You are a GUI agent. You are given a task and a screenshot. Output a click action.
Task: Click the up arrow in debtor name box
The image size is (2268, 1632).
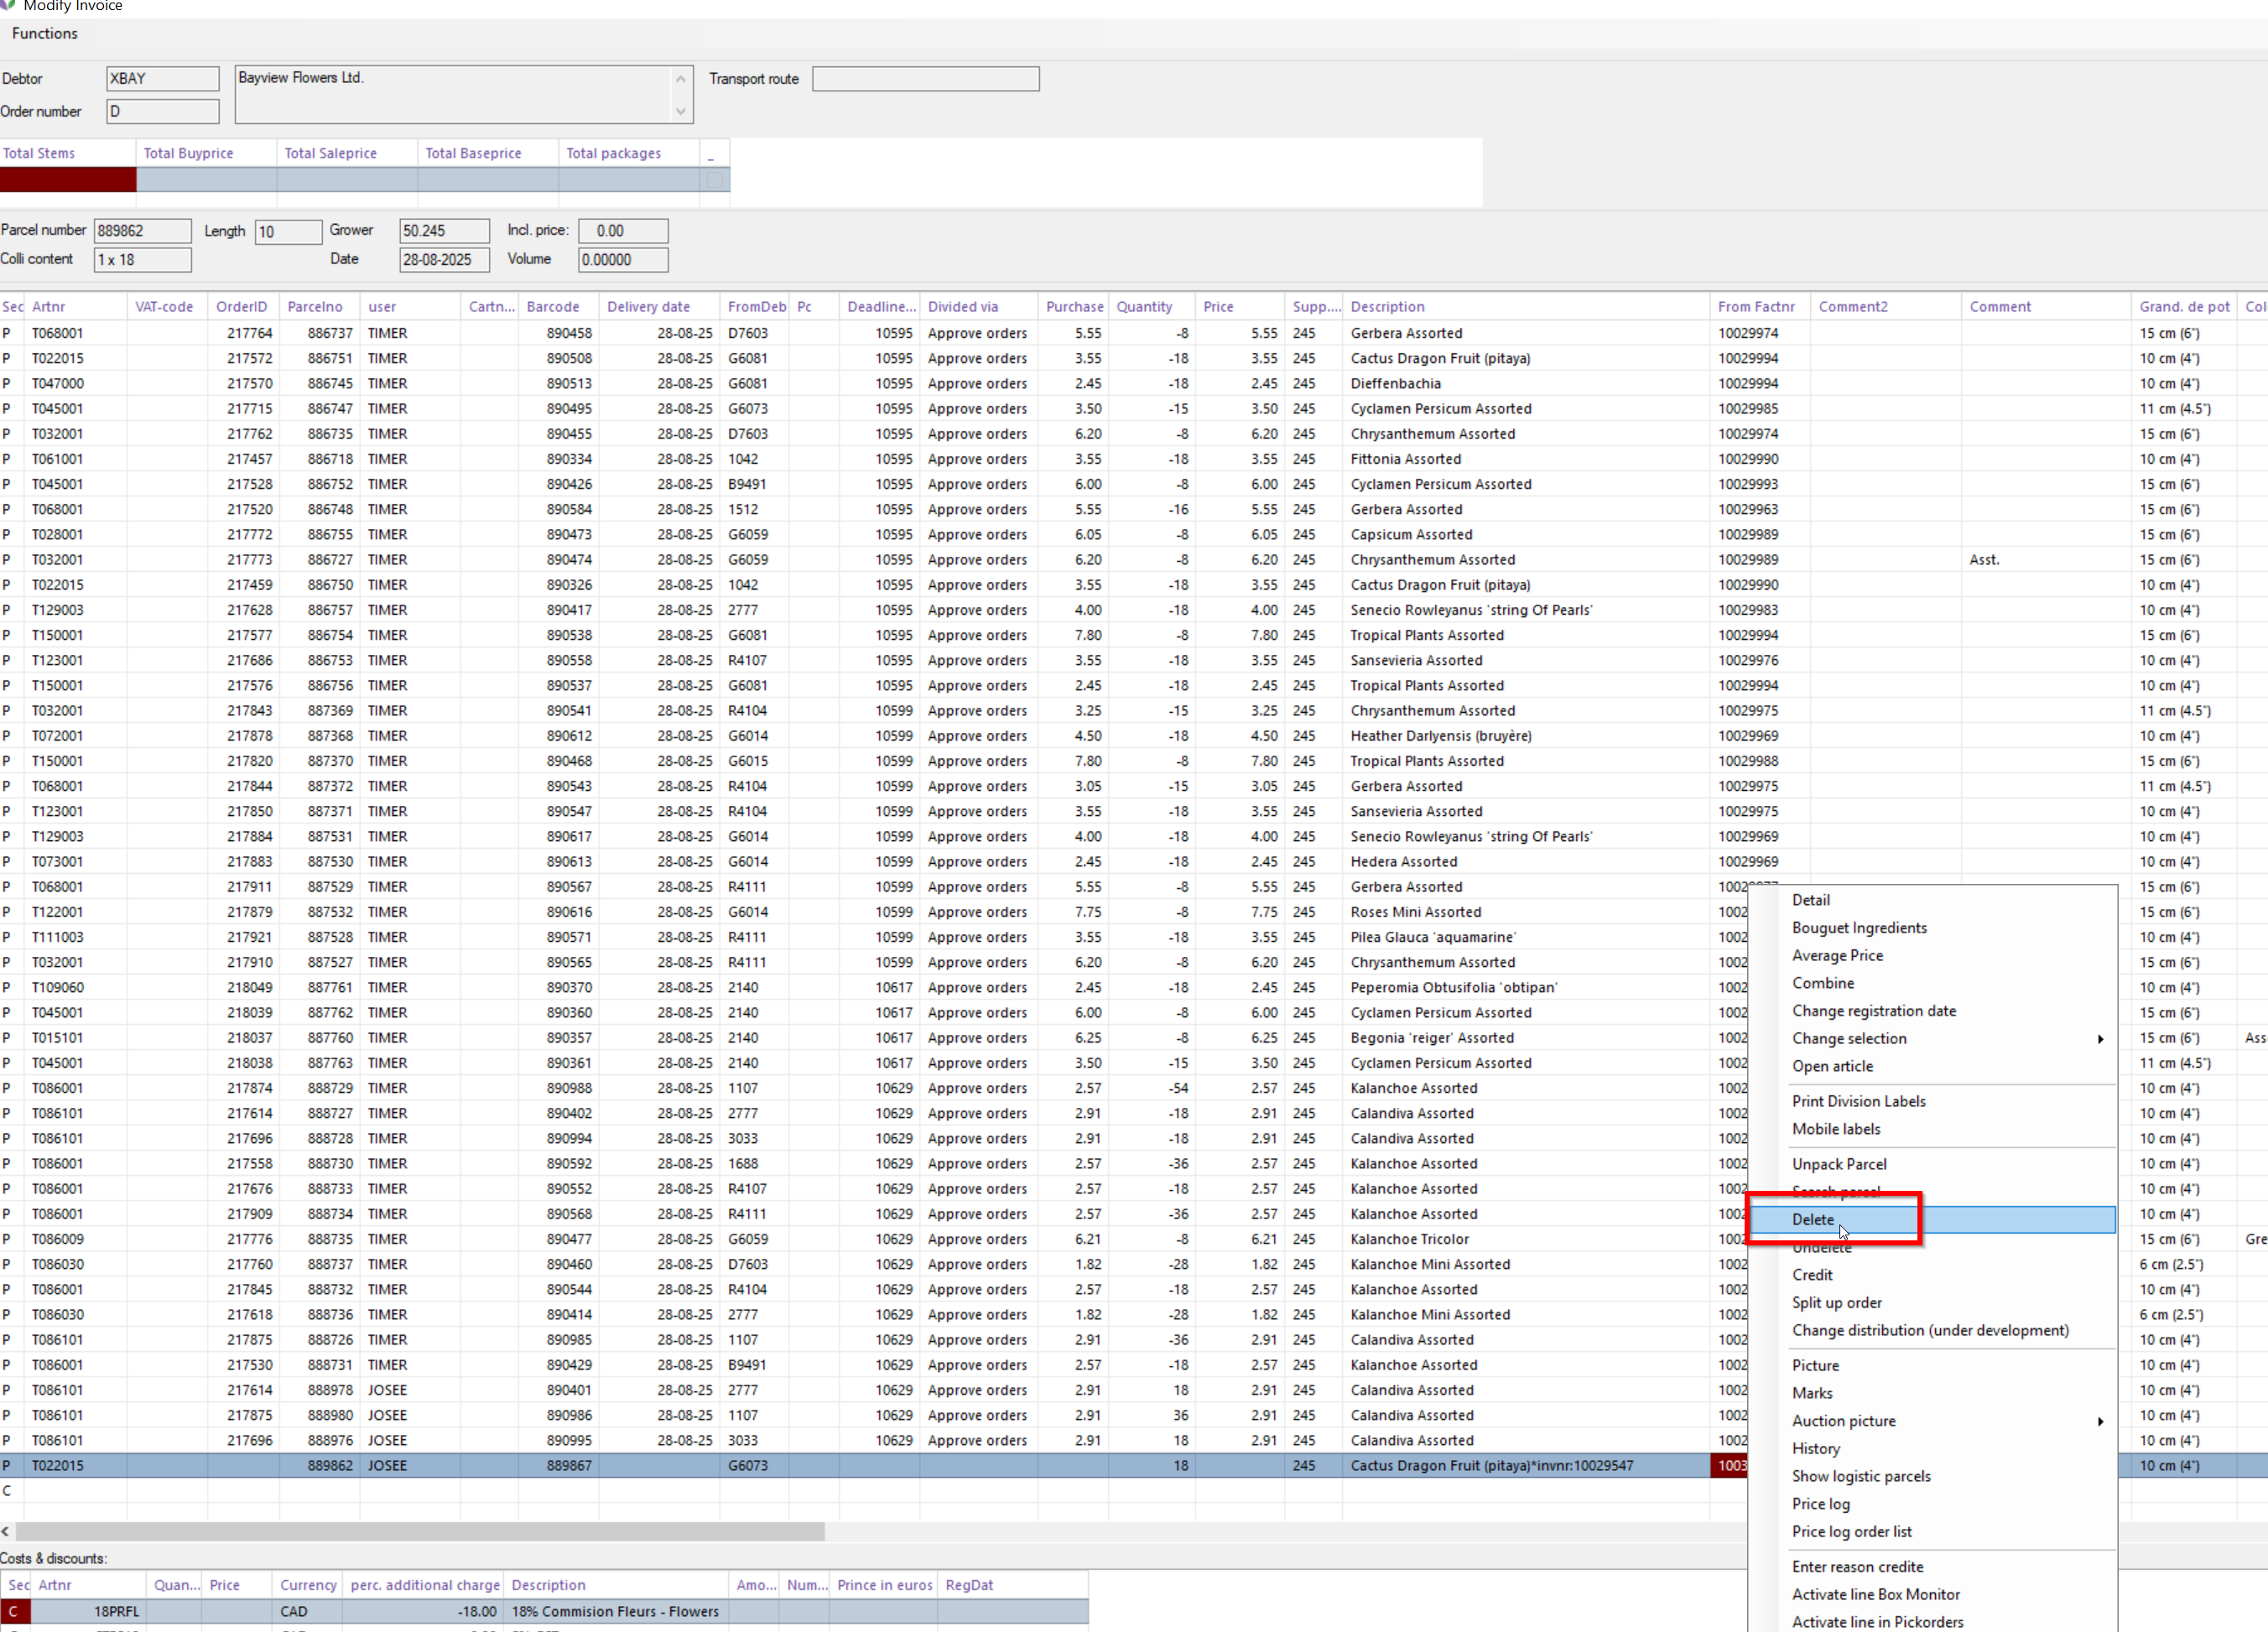[x=681, y=79]
